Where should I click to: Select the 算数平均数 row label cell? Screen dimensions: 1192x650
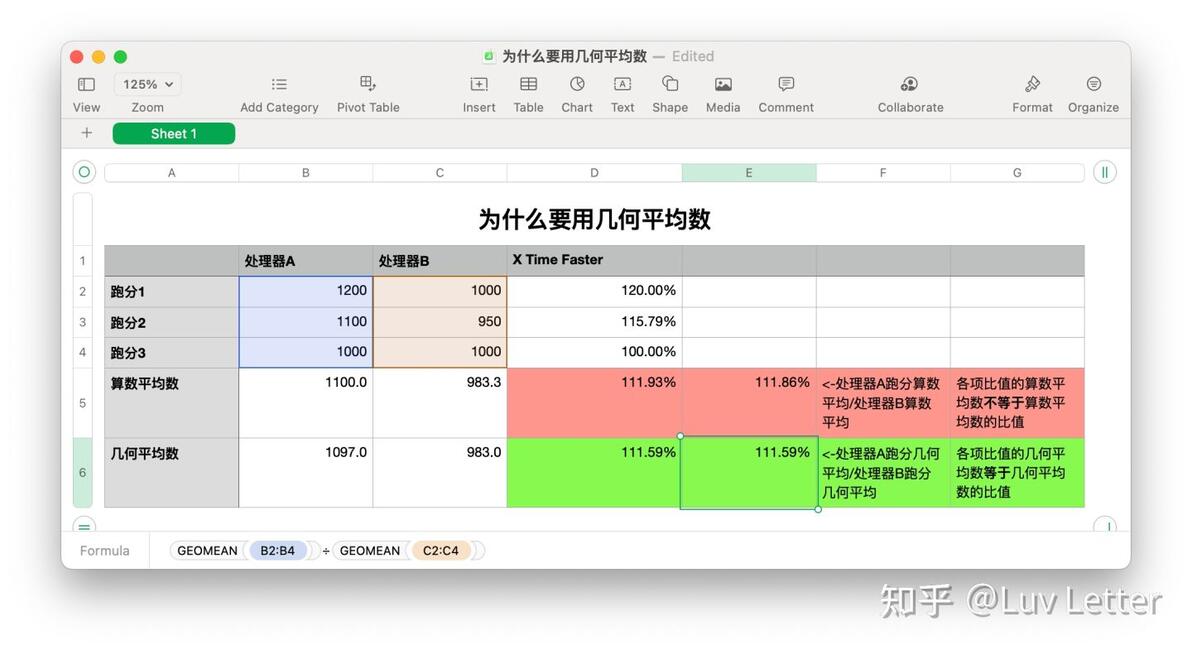tap(172, 403)
